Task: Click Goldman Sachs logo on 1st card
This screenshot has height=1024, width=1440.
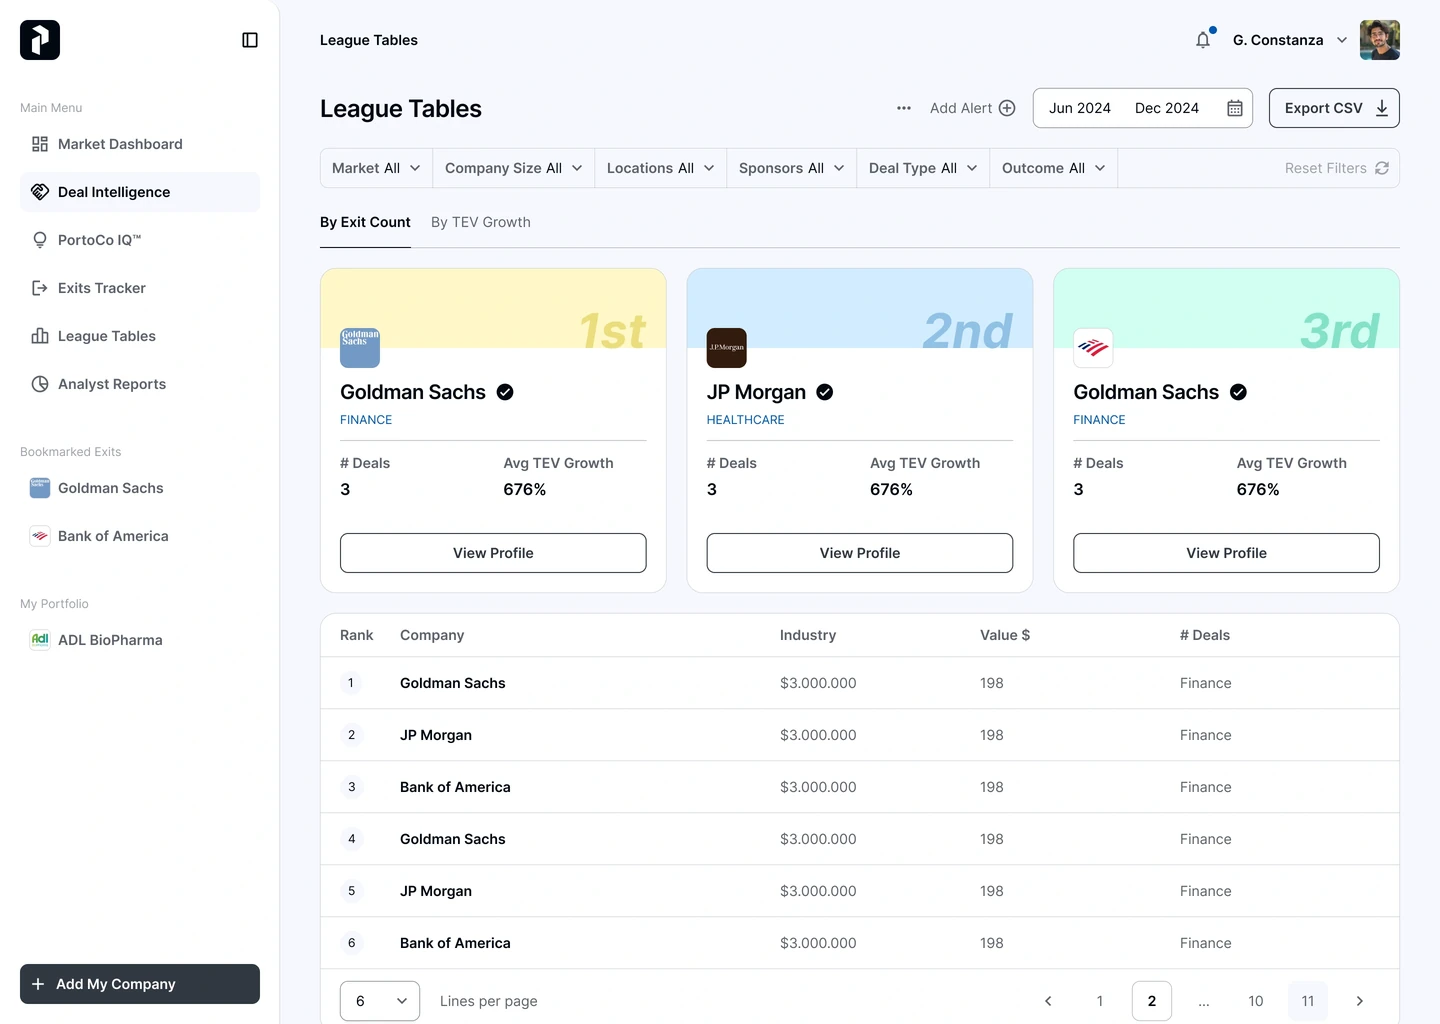Action: click(x=360, y=348)
